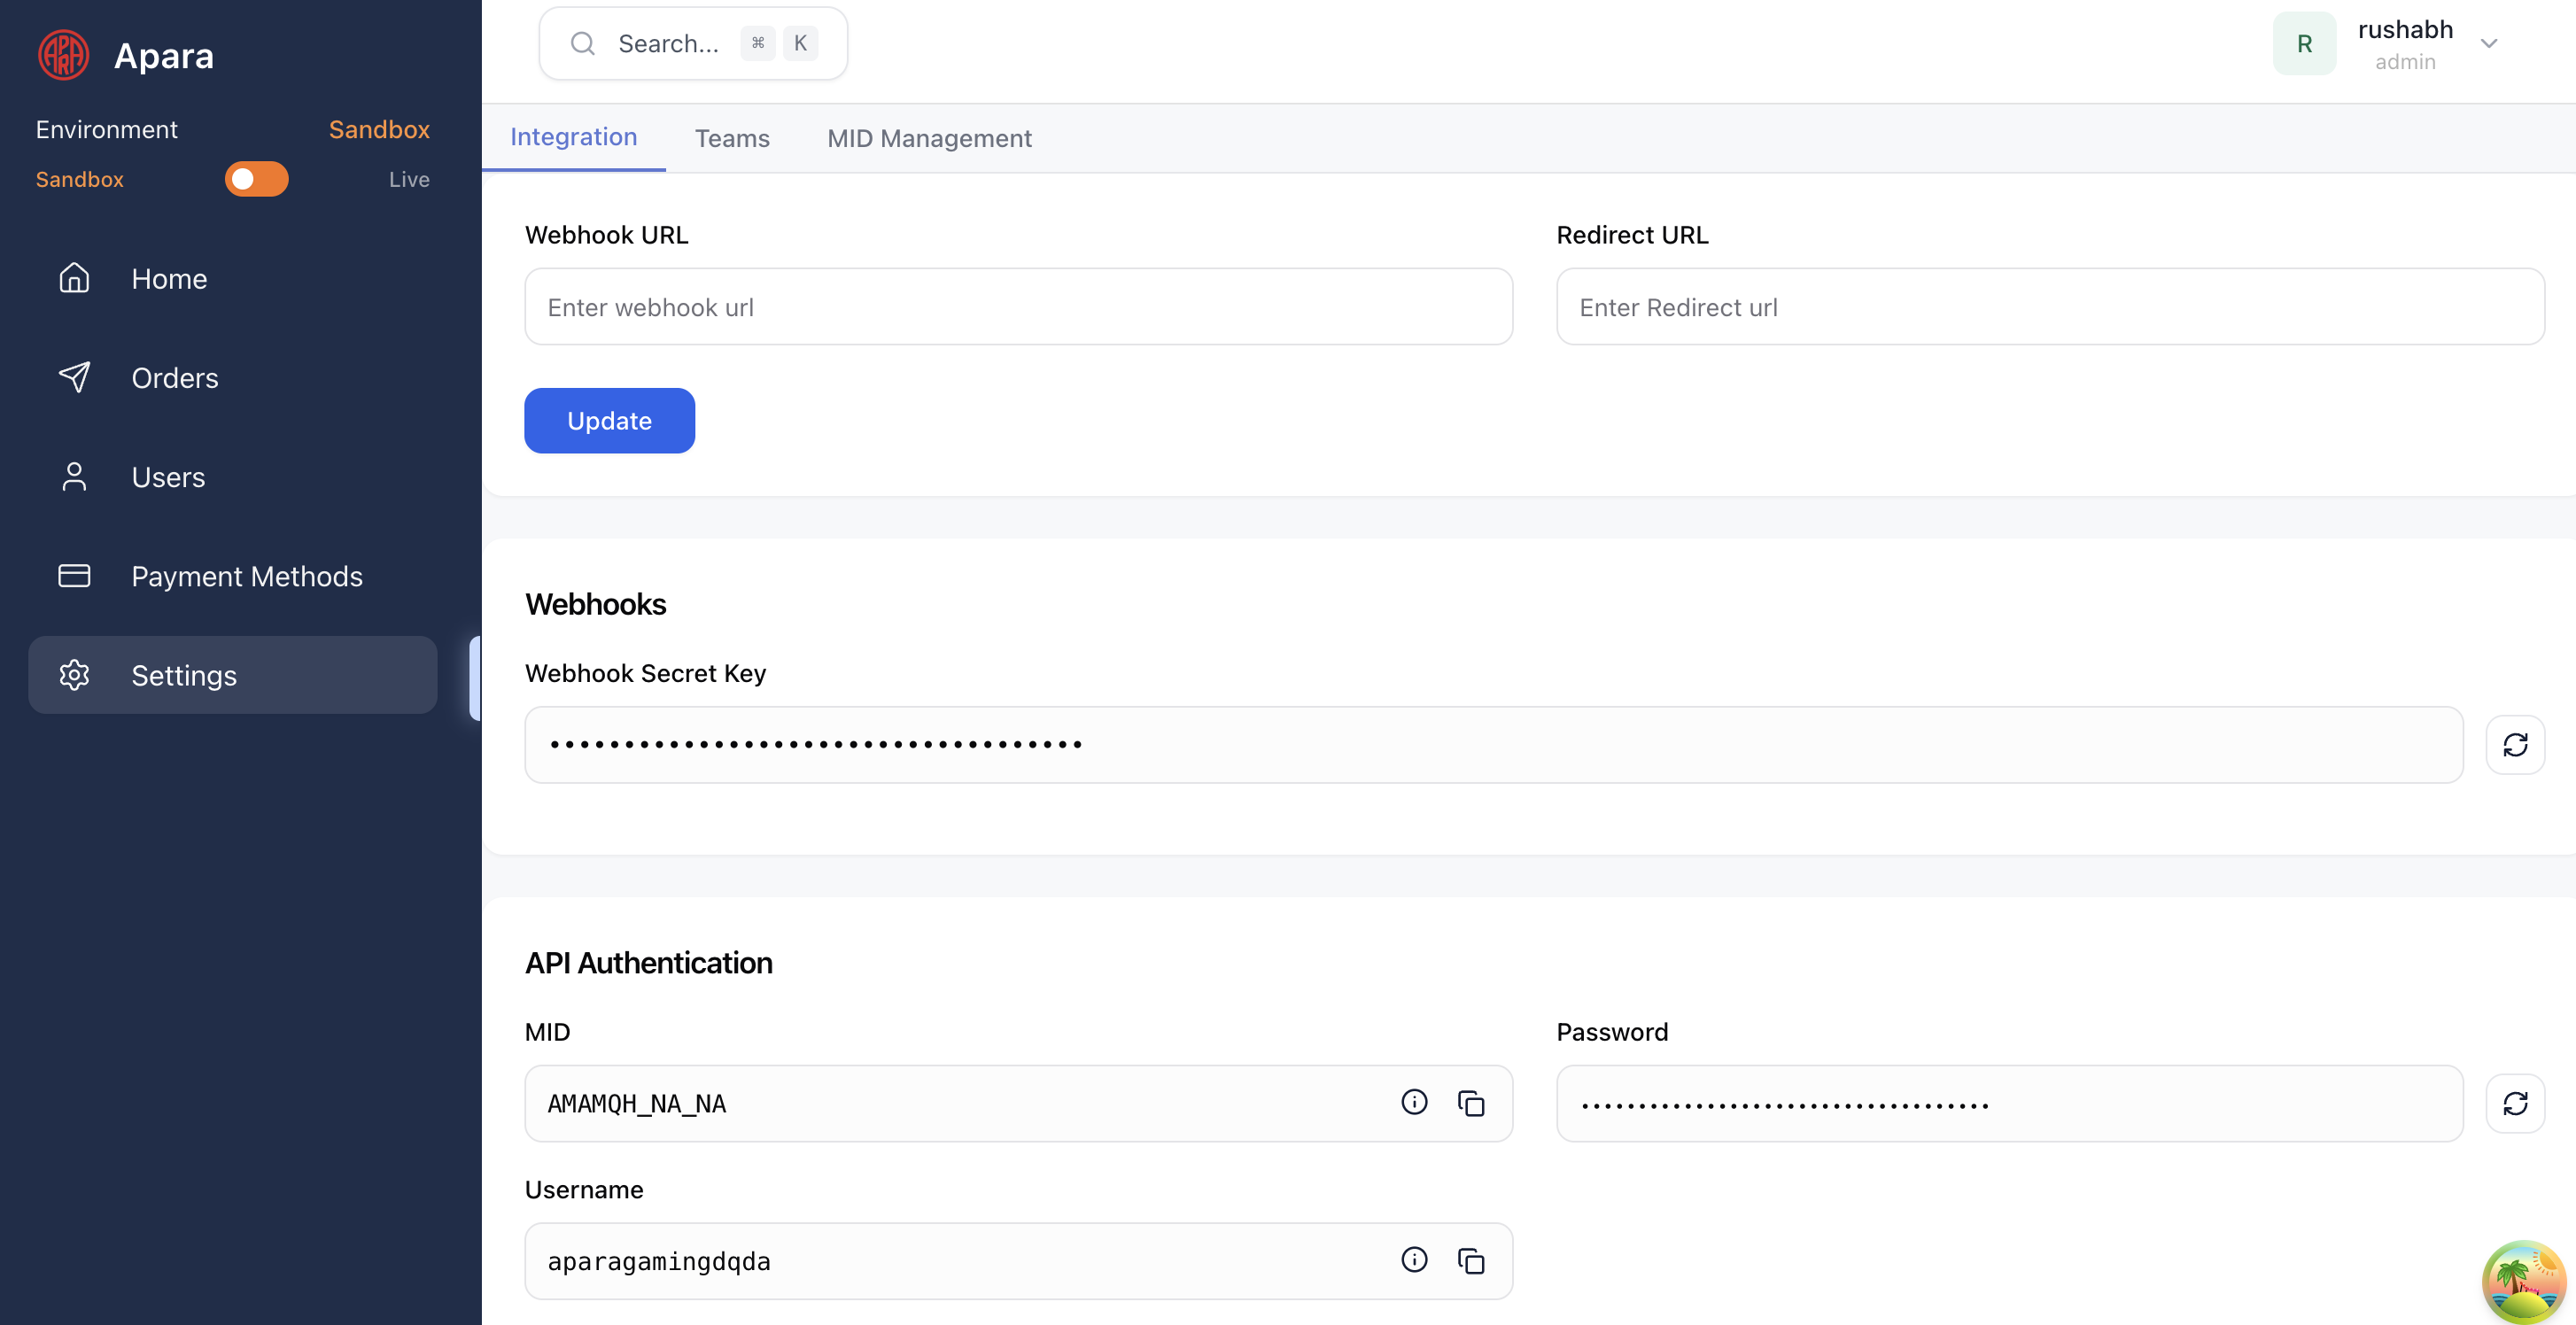Viewport: 2576px width, 1325px height.
Task: Click the Settings gear icon
Action: tap(74, 675)
